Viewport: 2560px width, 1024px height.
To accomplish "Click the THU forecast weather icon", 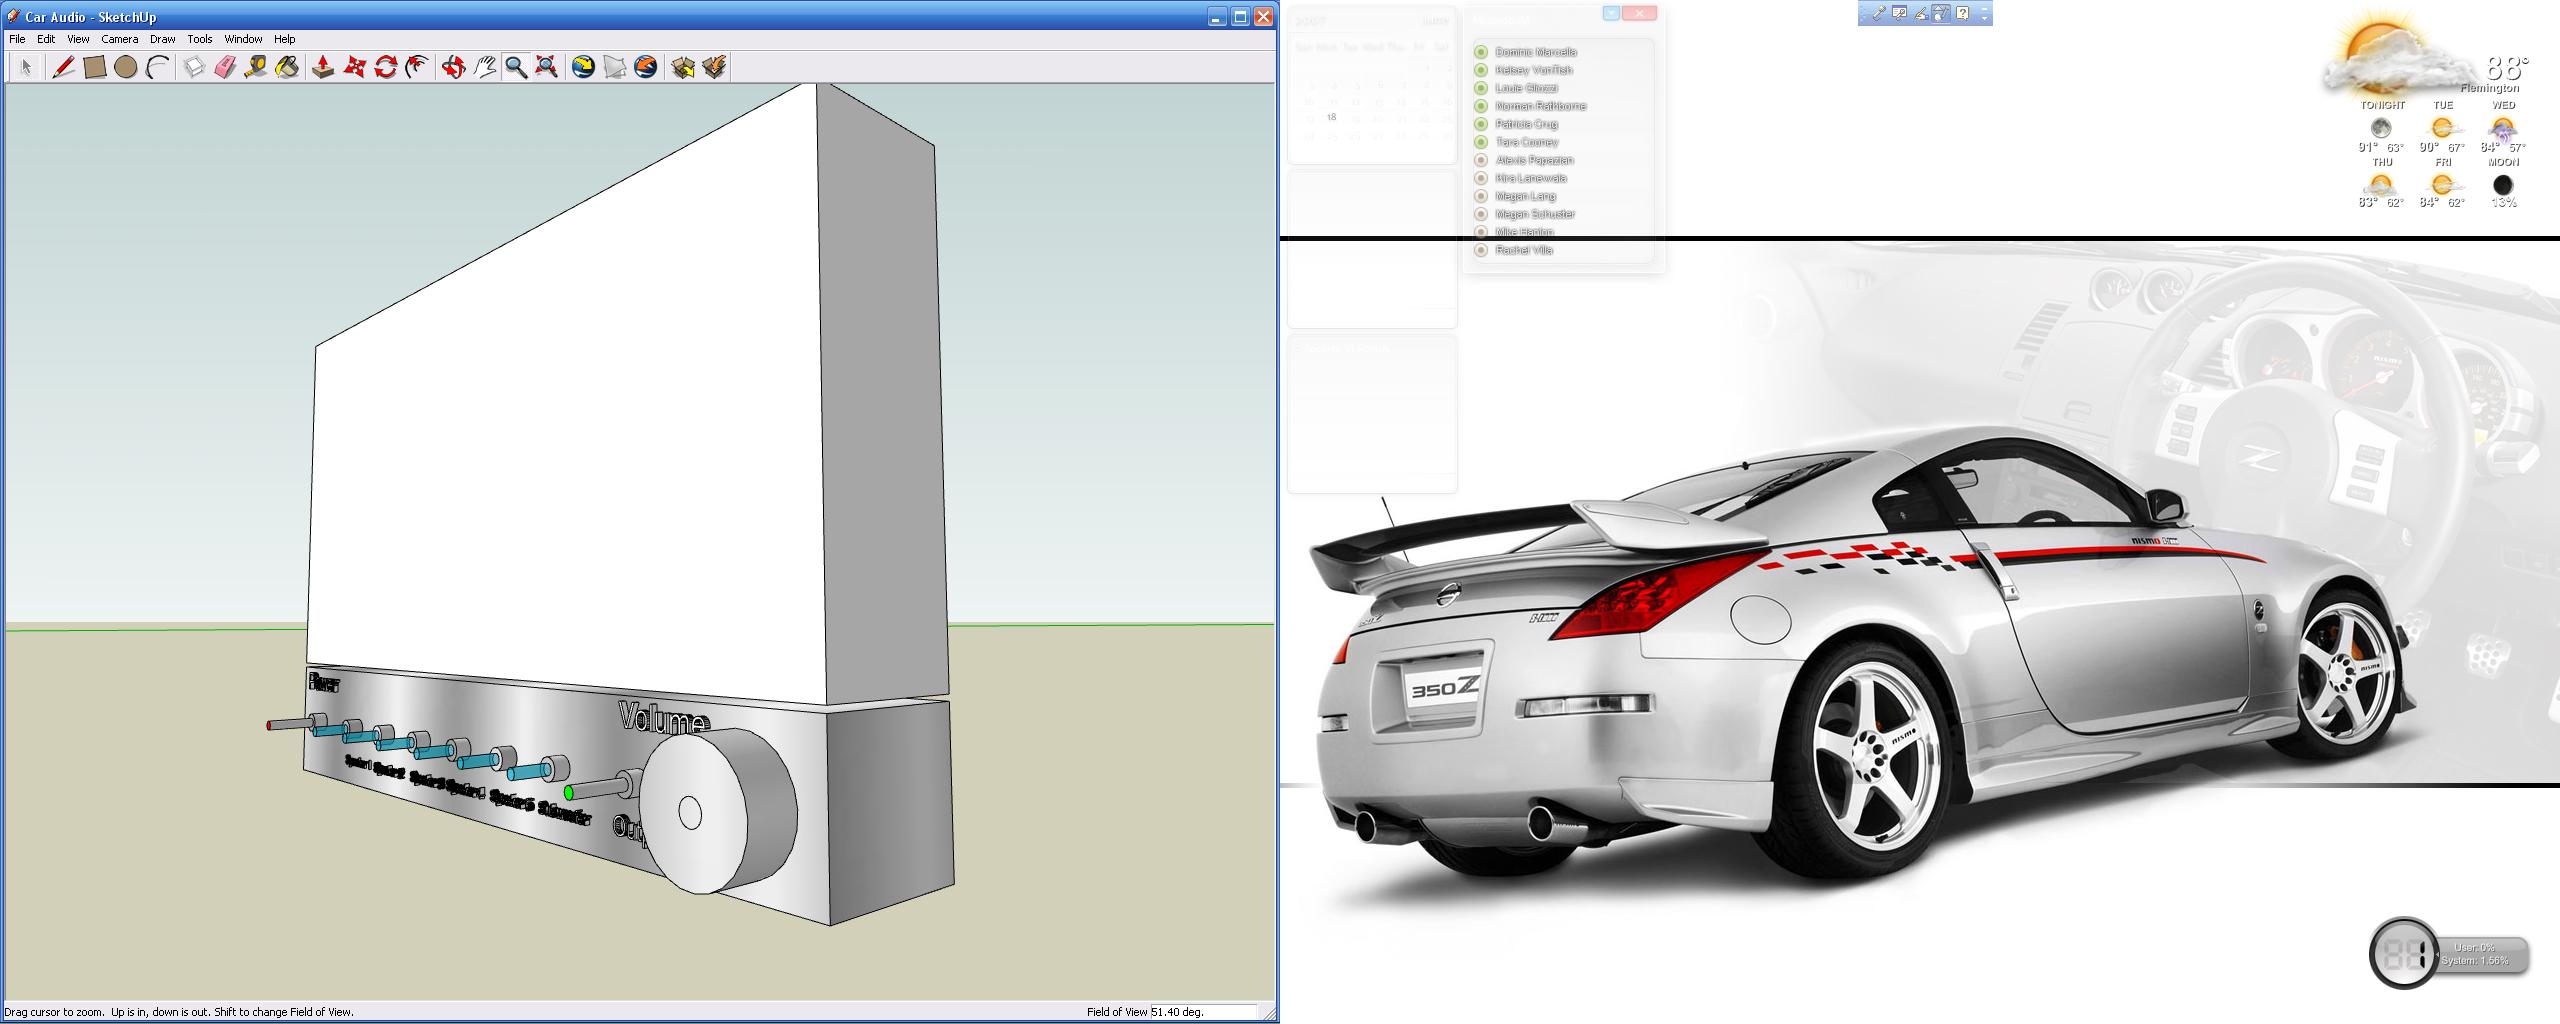I will click(2380, 185).
